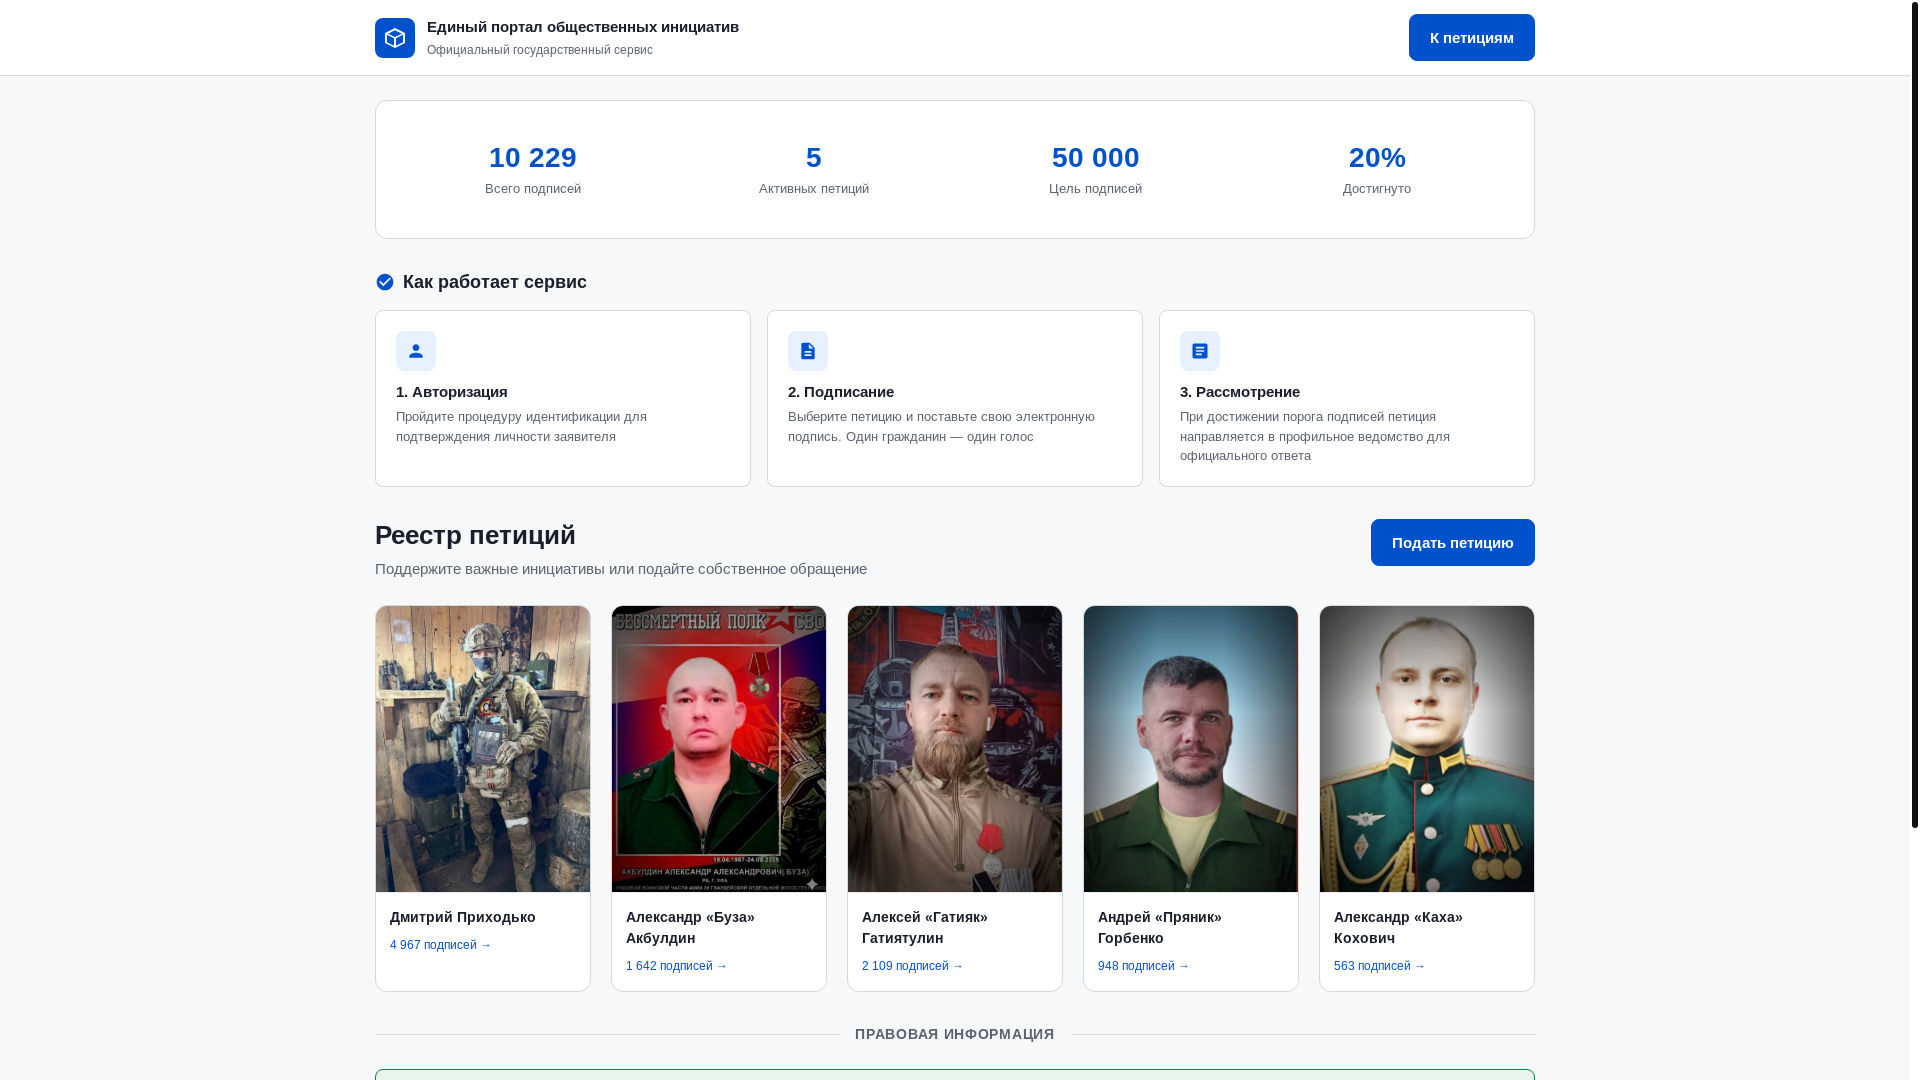Screen dimensions: 1920x1080
Task: Click photo of Алексей «Гатияк» Гатиятулин petition
Action: (x=955, y=749)
